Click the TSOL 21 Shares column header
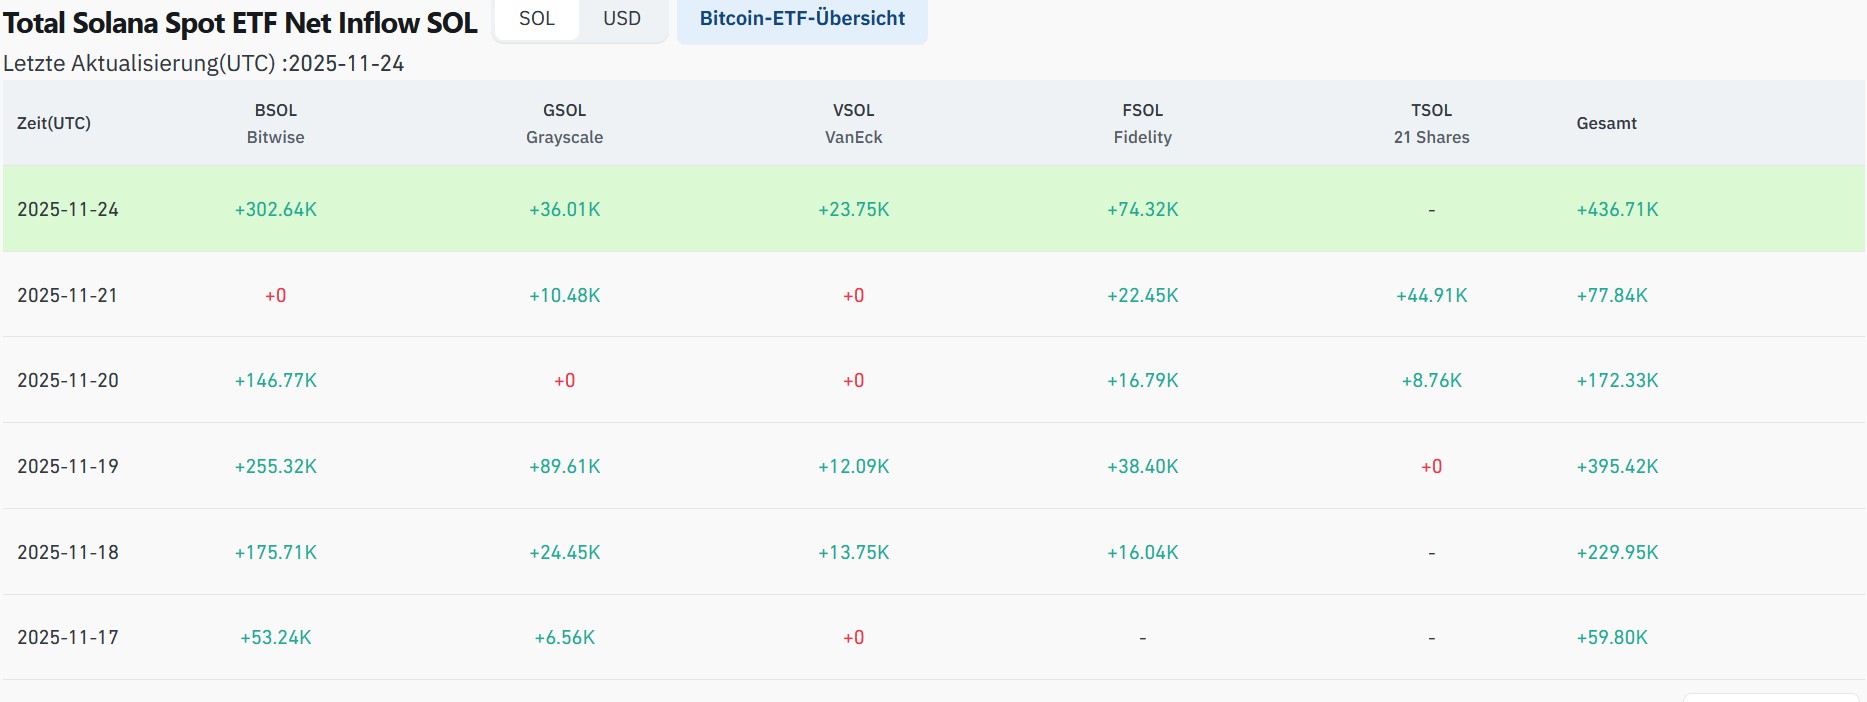 click(x=1432, y=123)
